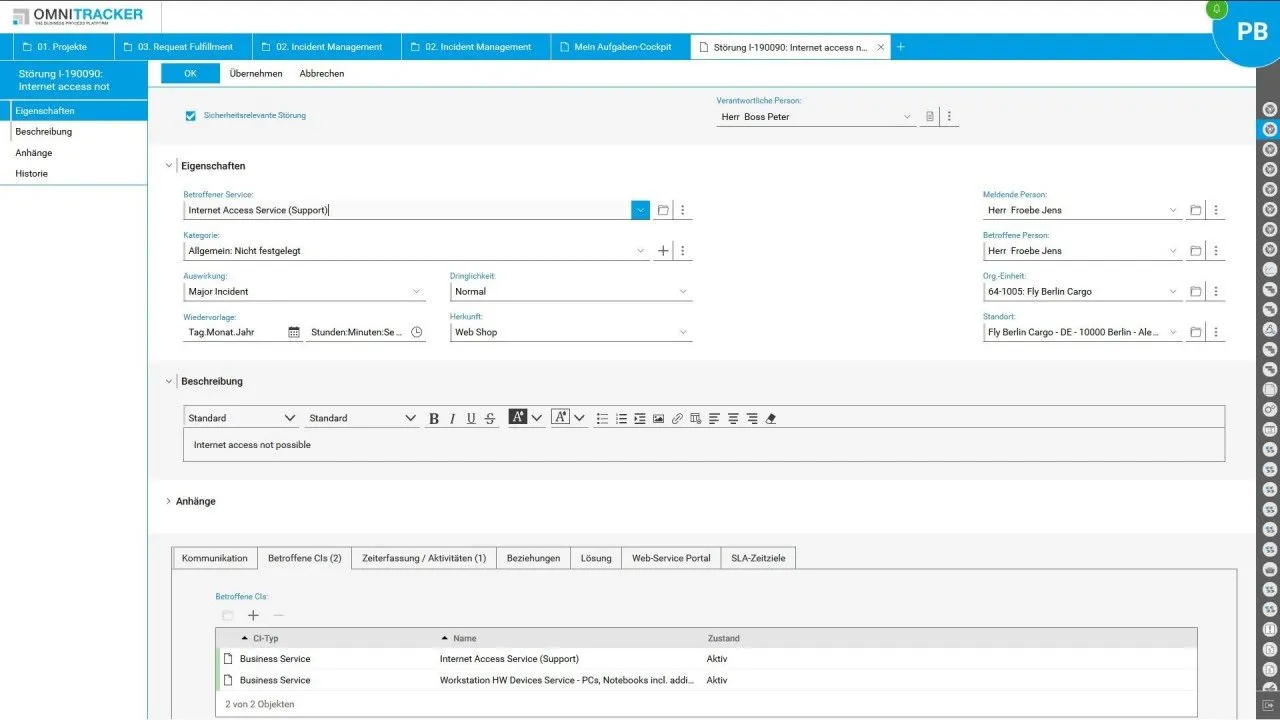Toggle bold formatting in description editor
The width and height of the screenshot is (1280, 720).
[x=434, y=418]
